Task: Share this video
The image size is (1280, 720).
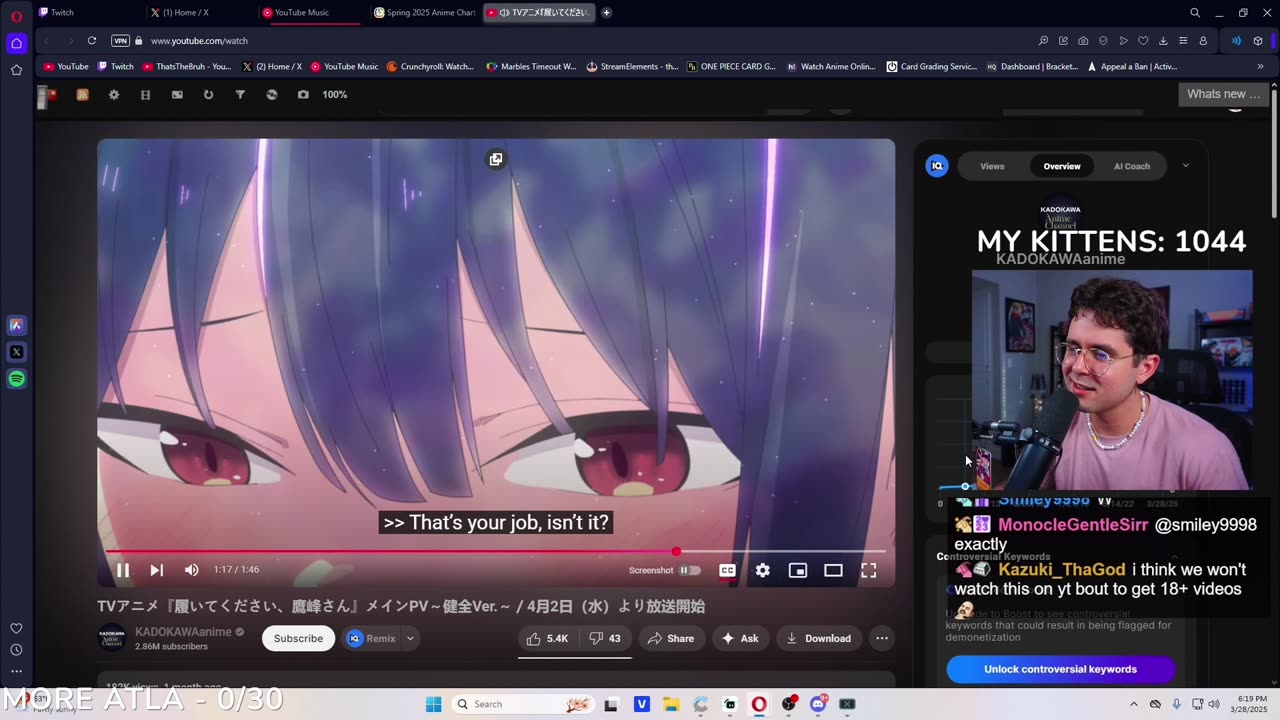Action: tap(670, 638)
